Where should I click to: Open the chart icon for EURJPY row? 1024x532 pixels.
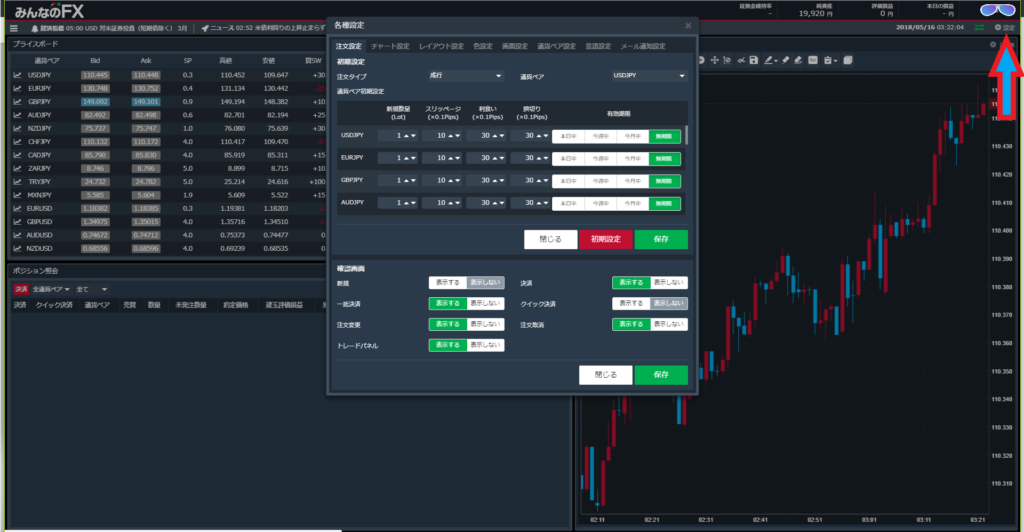(18, 88)
